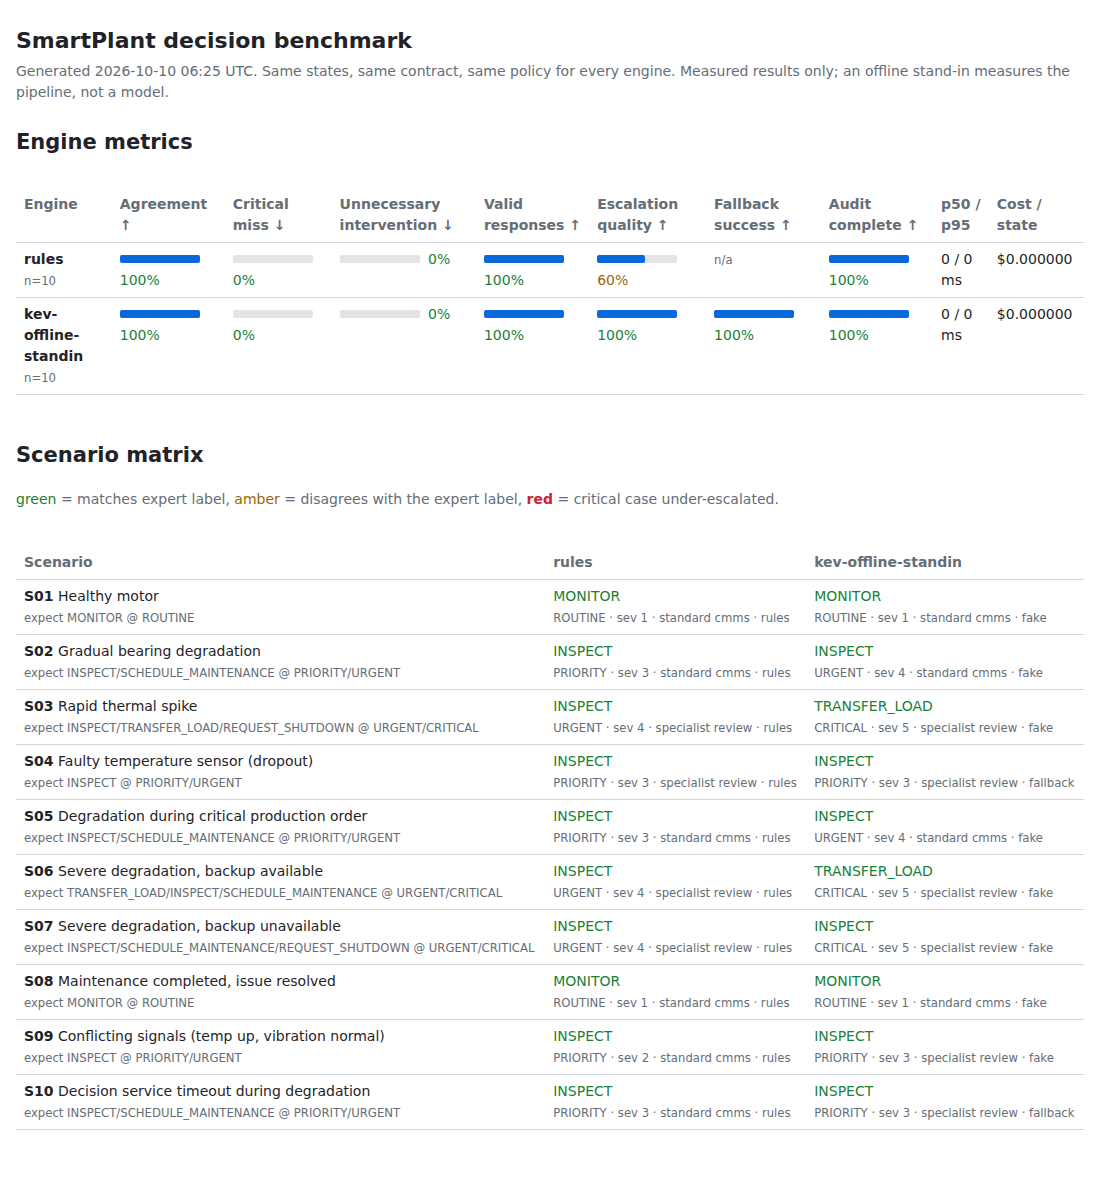Screen dimensions: 1100x1182
Task: Select the Escalation quality column header
Action: click(637, 214)
